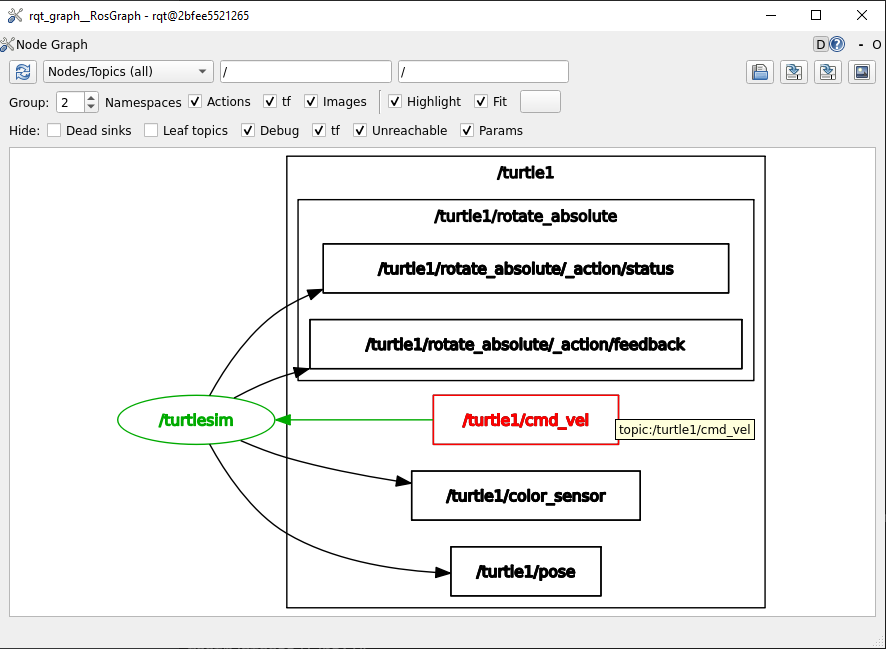
Task: Save graph as image icon
Action: coord(862,72)
